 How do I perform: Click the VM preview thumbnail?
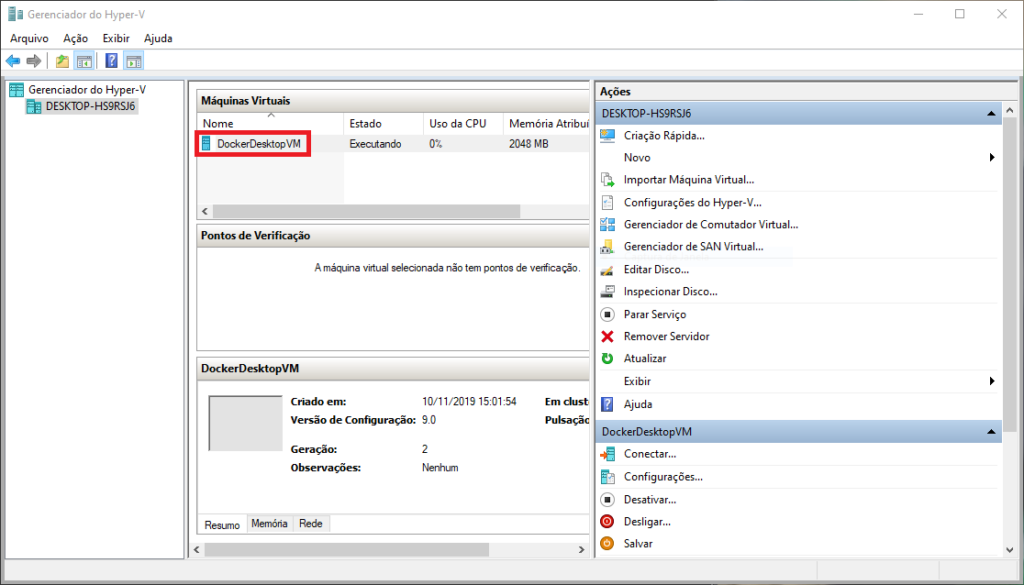(246, 423)
